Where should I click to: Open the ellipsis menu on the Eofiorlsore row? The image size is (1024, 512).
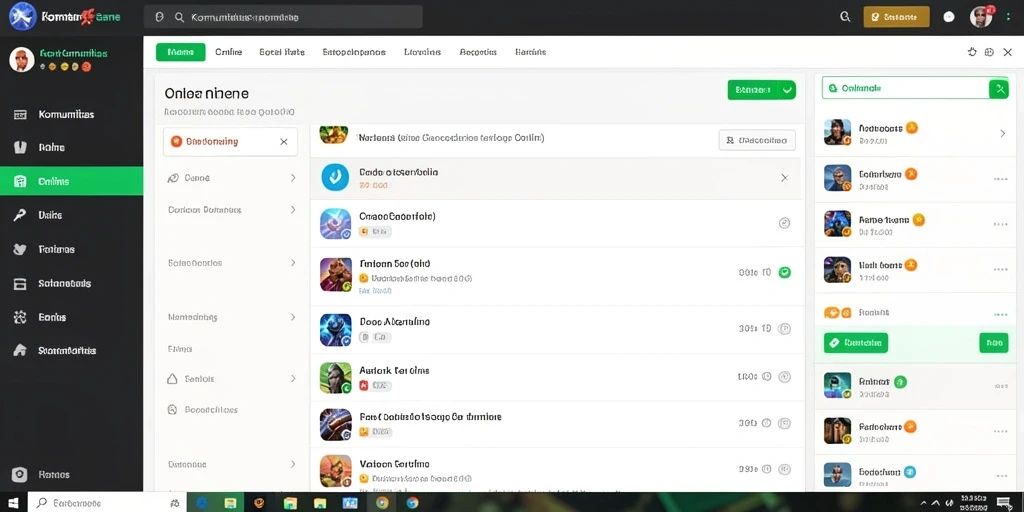[x=1000, y=179]
